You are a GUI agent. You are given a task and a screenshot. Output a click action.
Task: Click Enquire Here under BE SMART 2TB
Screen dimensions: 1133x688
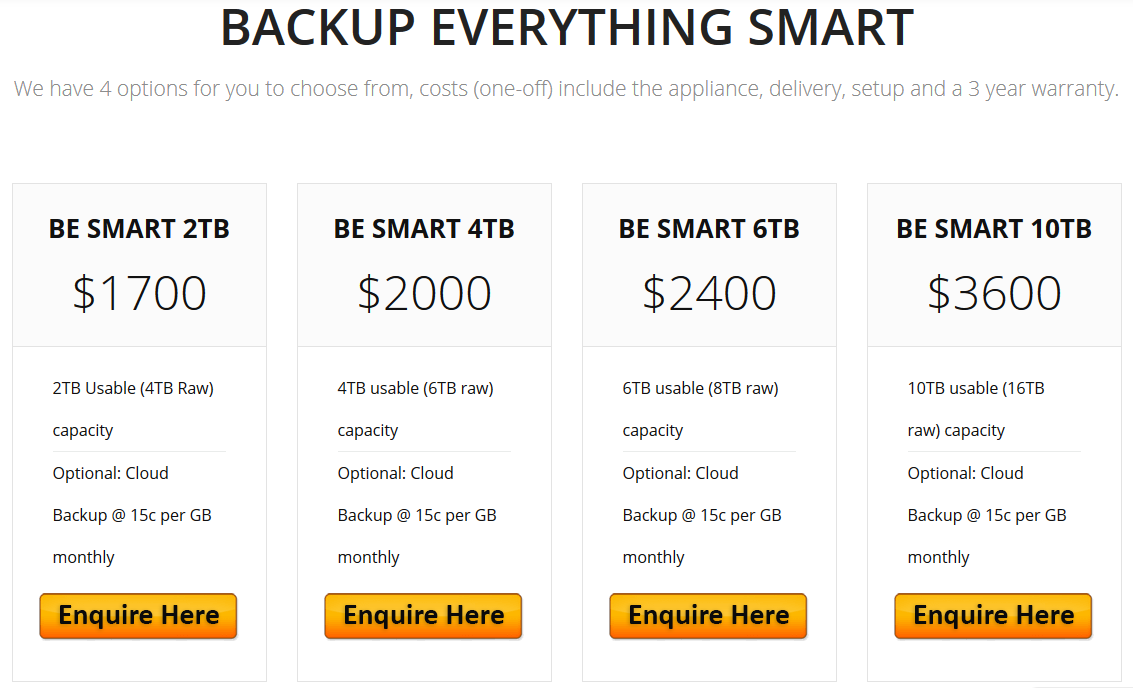138,616
